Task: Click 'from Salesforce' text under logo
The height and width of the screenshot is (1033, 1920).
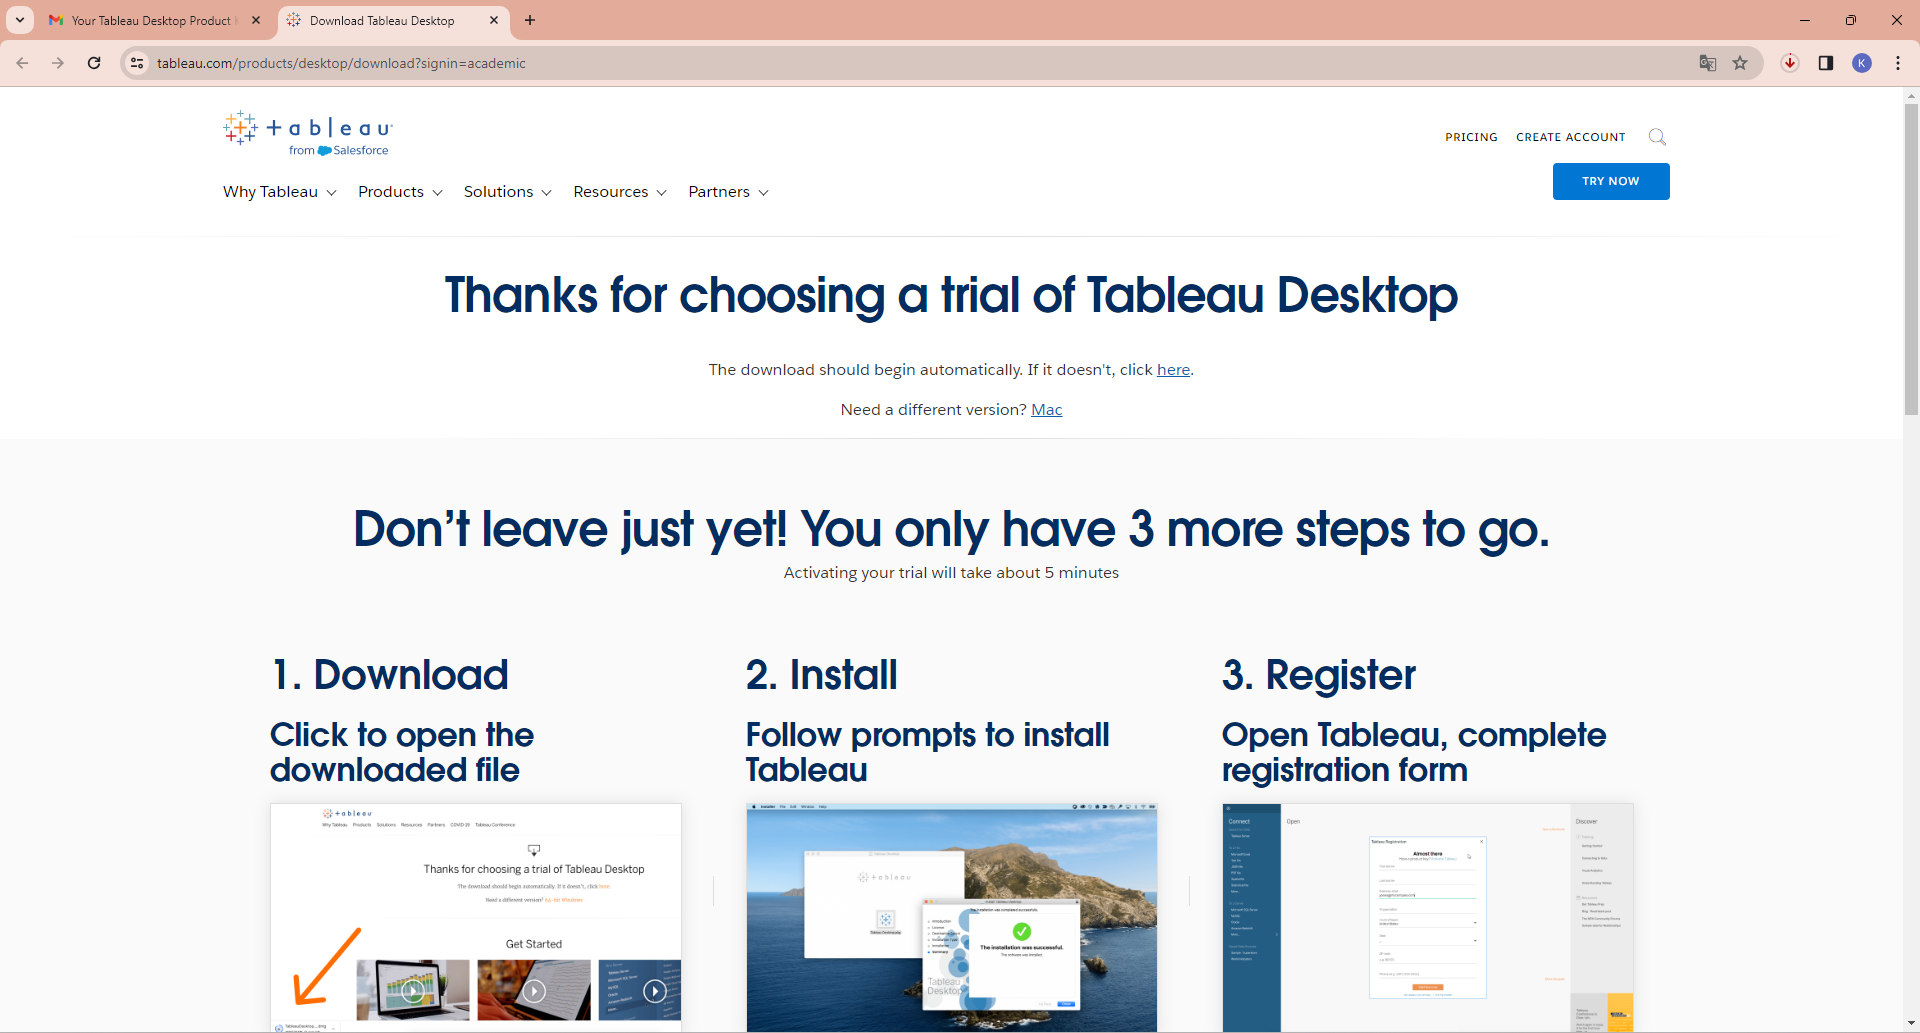Action: click(x=339, y=151)
